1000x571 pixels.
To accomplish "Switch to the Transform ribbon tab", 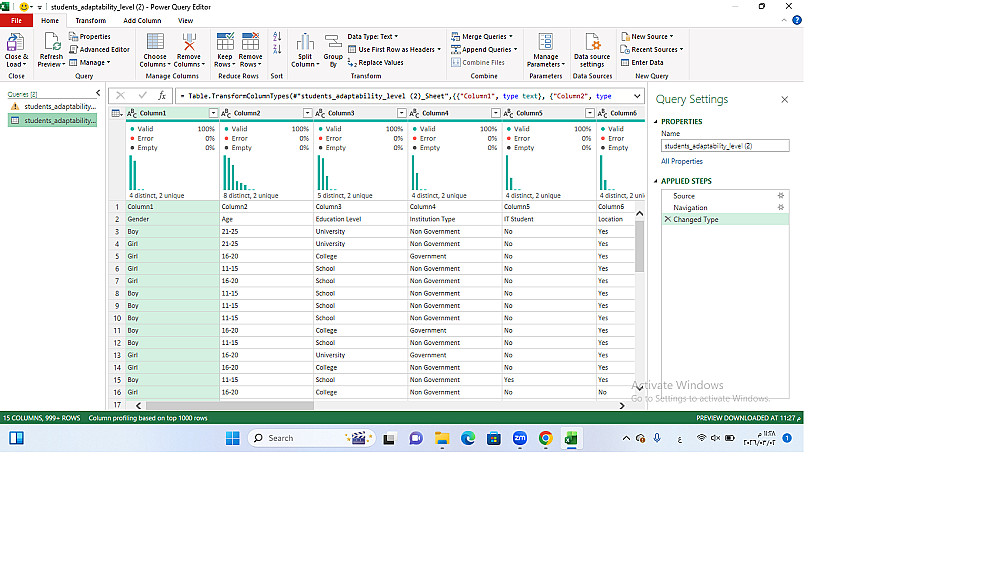I will tap(90, 20).
